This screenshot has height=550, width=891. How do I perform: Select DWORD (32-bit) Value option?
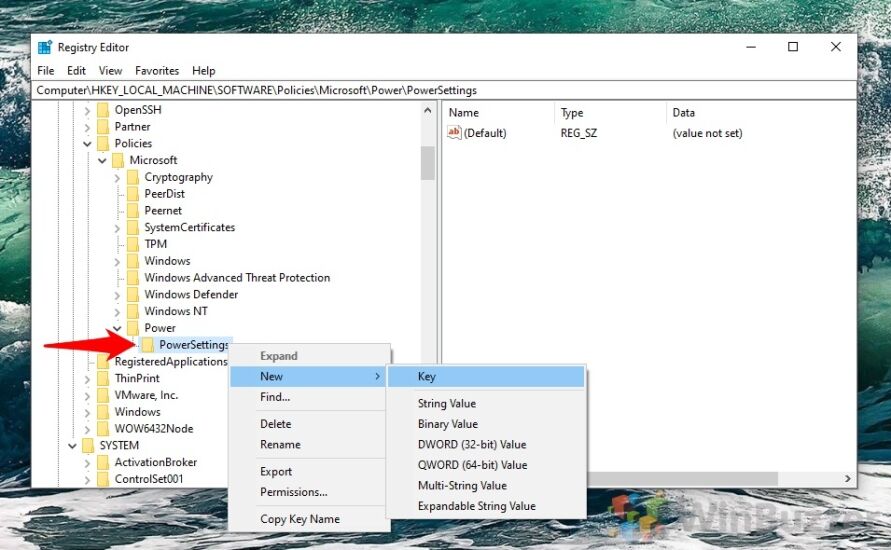486,444
